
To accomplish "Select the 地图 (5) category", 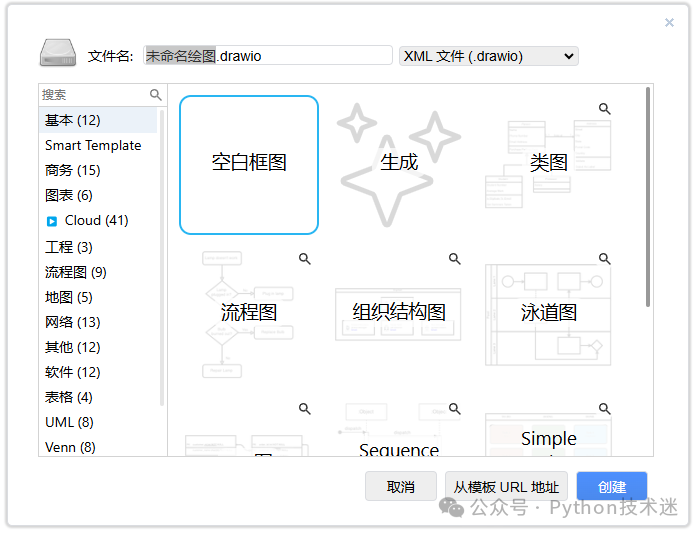I will coord(98,297).
